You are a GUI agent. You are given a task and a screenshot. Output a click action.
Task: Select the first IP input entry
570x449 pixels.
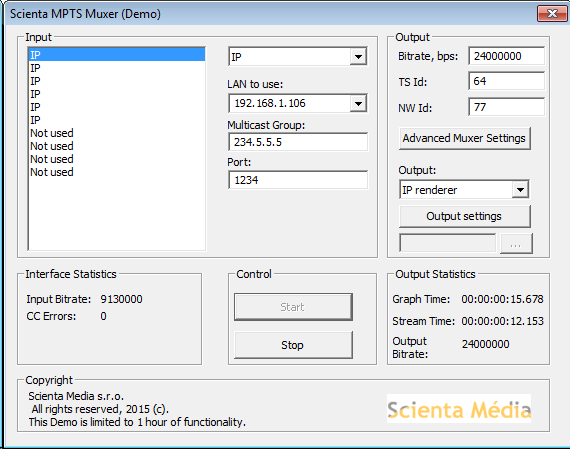[x=117, y=55]
